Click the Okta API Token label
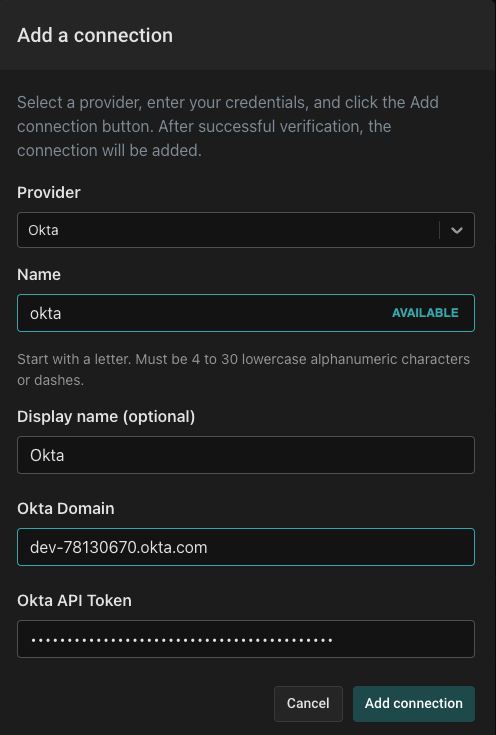This screenshot has width=496, height=735. (74, 600)
